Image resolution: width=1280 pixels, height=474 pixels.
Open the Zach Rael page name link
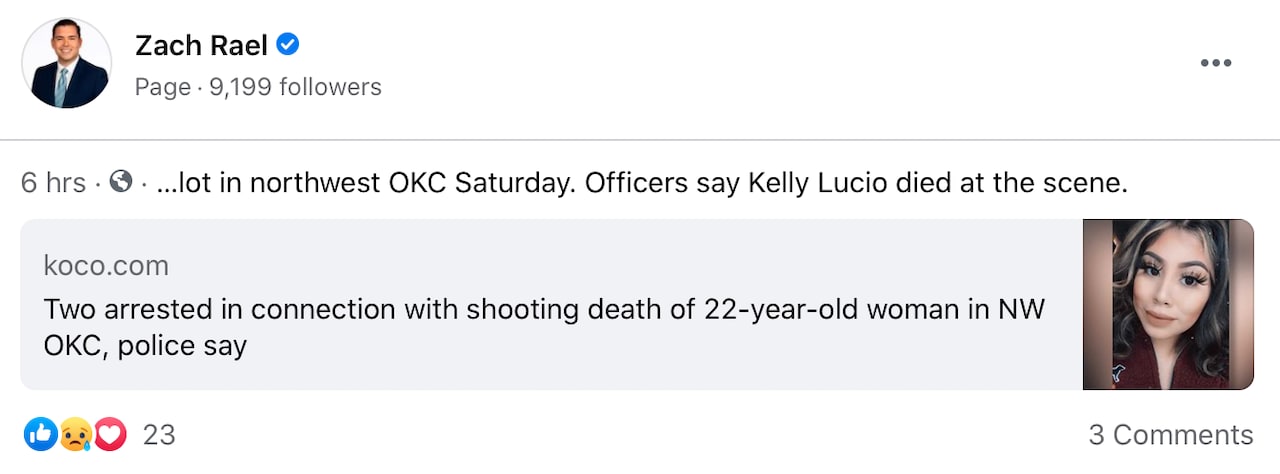201,45
